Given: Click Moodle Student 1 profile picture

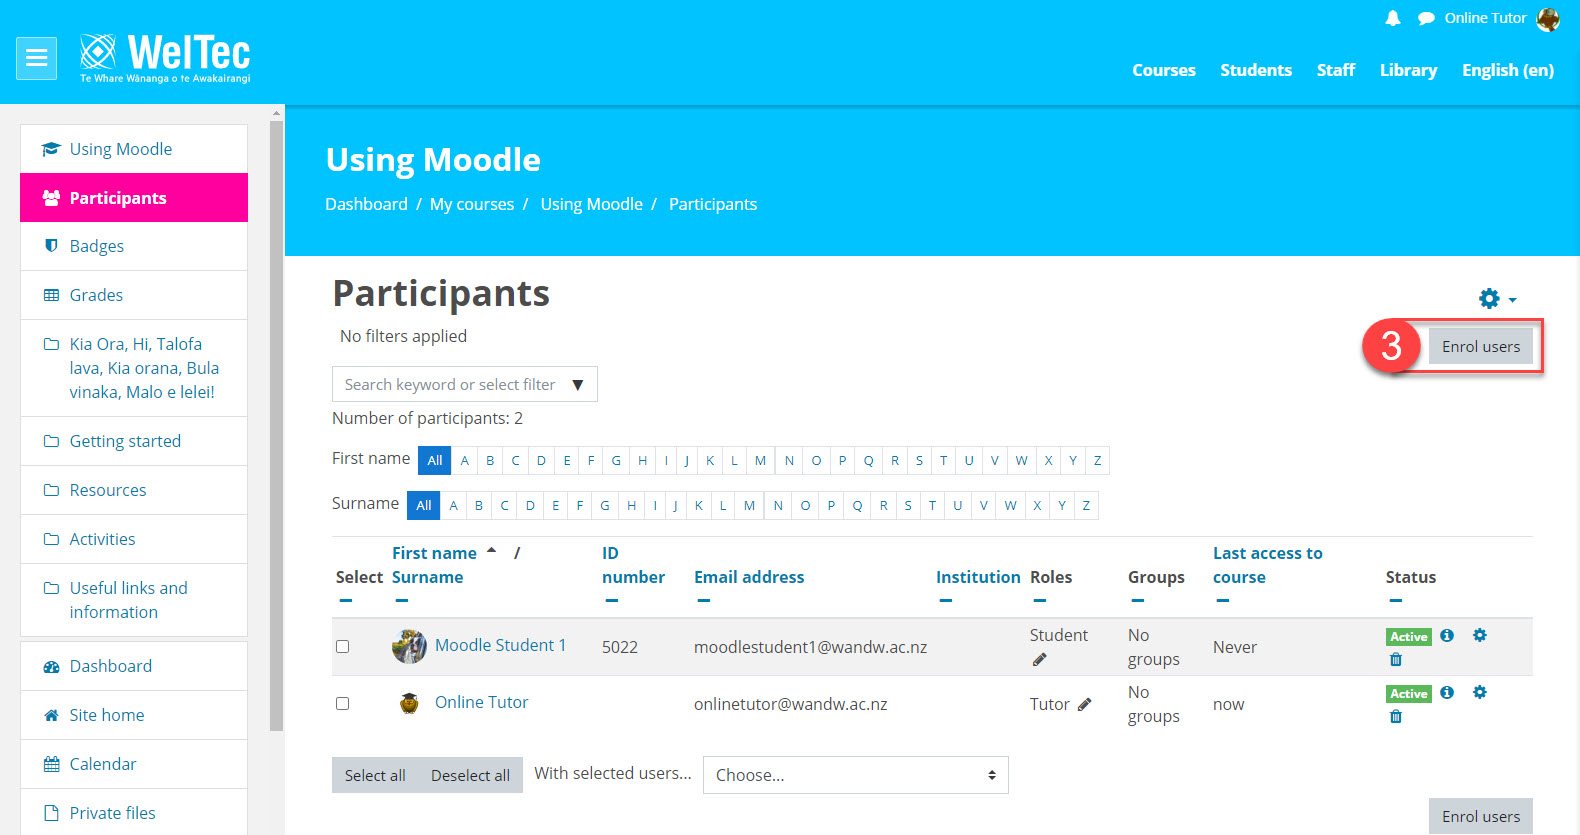Looking at the screenshot, I should click(409, 647).
